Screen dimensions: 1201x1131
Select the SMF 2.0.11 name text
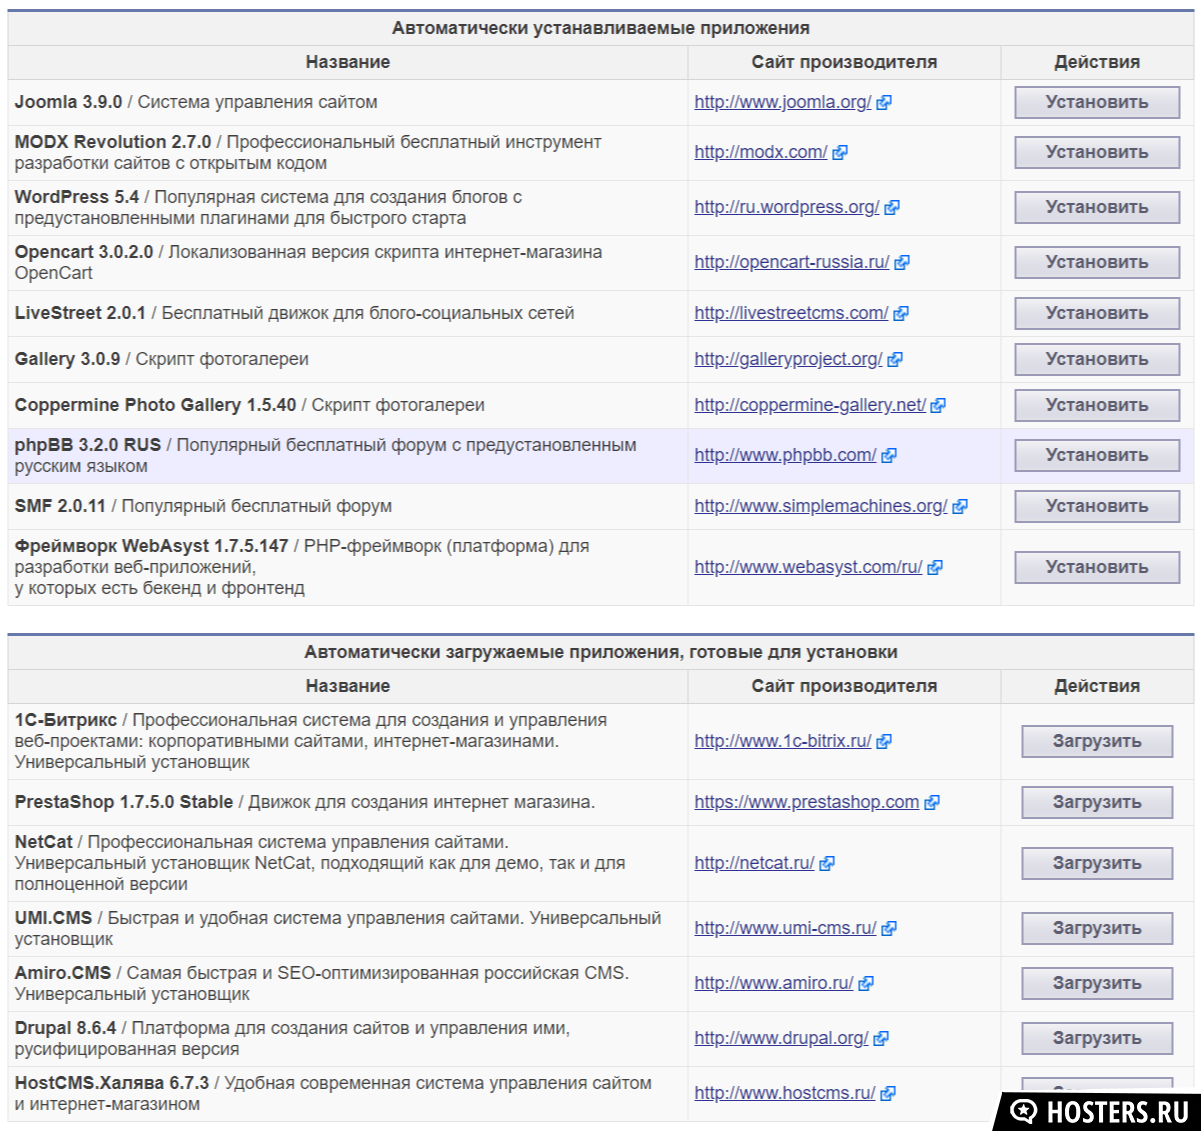[x=60, y=506]
